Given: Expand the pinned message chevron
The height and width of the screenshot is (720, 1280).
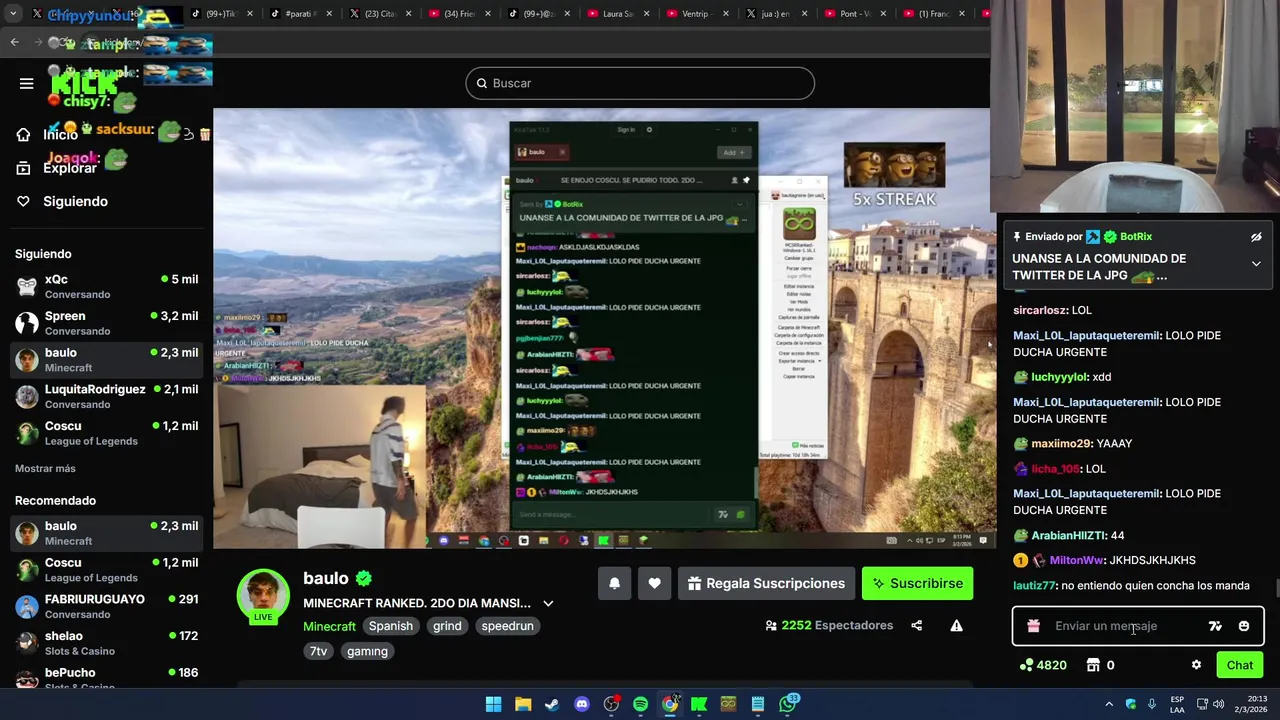Looking at the screenshot, I should (1256, 264).
